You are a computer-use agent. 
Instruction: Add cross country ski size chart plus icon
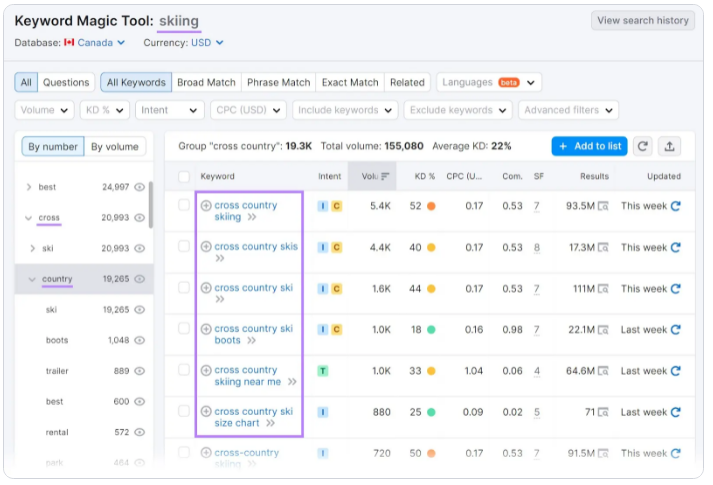coord(206,411)
